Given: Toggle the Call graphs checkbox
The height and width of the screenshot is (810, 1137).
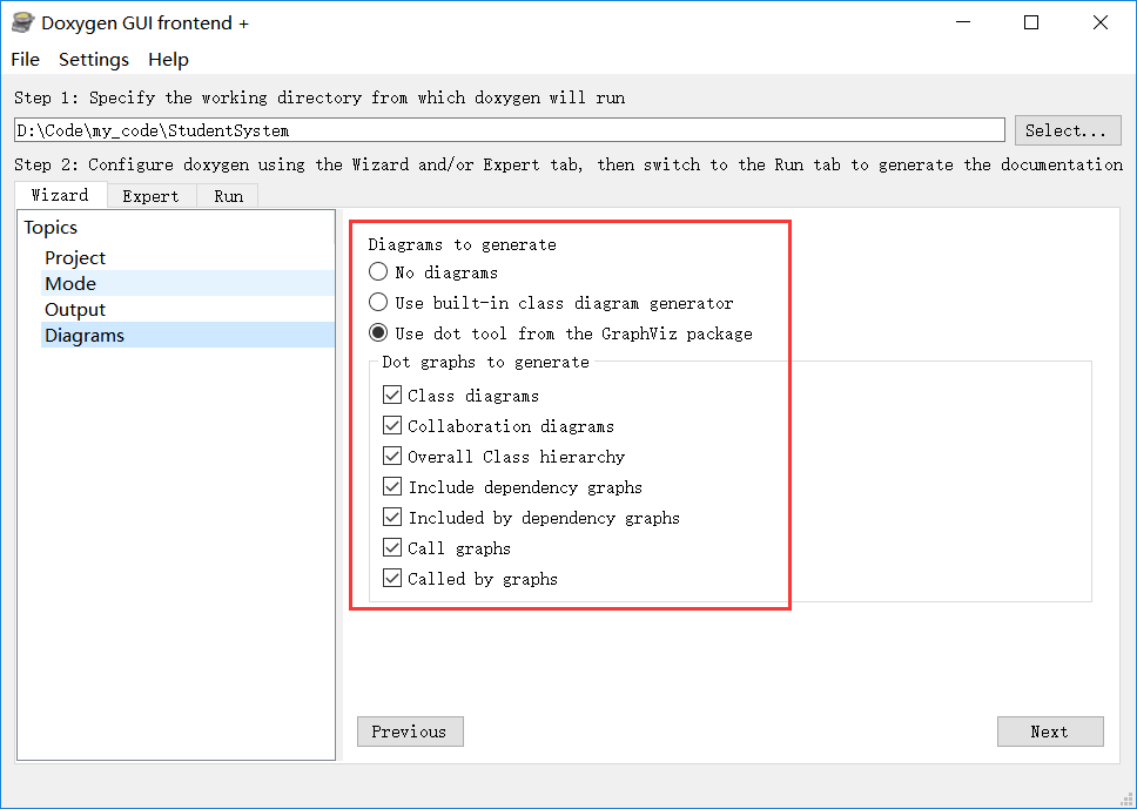Looking at the screenshot, I should [392, 547].
